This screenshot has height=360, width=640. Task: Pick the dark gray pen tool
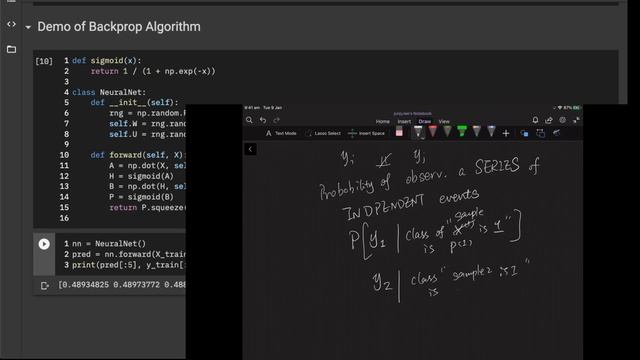[x=447, y=132]
